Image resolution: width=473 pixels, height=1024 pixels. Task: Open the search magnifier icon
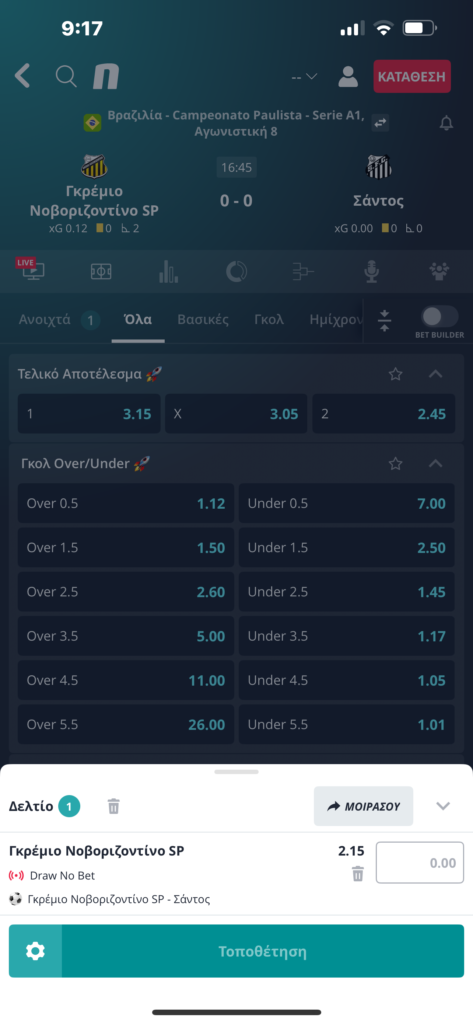(x=66, y=76)
